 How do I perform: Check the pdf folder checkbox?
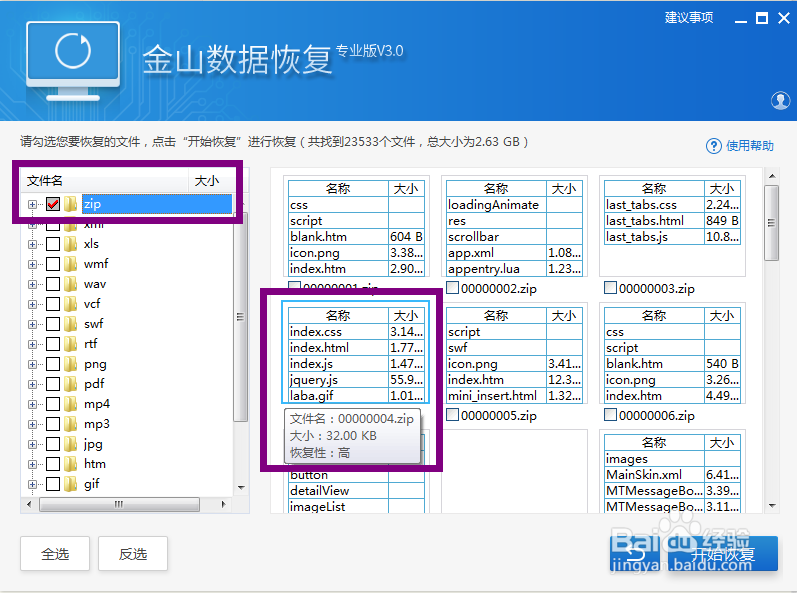[53, 384]
